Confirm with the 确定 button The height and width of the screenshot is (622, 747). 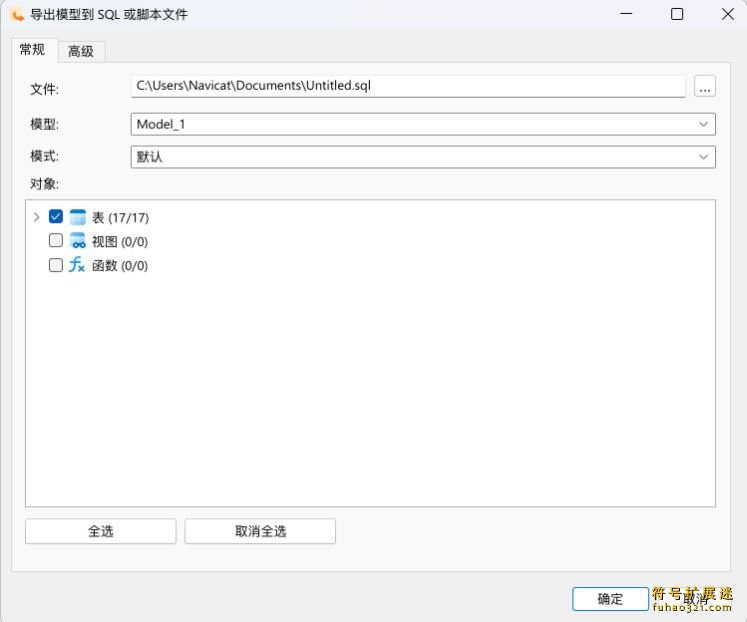tap(610, 599)
